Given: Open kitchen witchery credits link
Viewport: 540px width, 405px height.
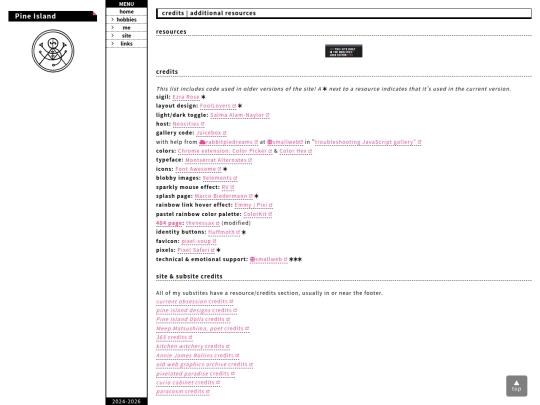Looking at the screenshot, I should [193, 347].
